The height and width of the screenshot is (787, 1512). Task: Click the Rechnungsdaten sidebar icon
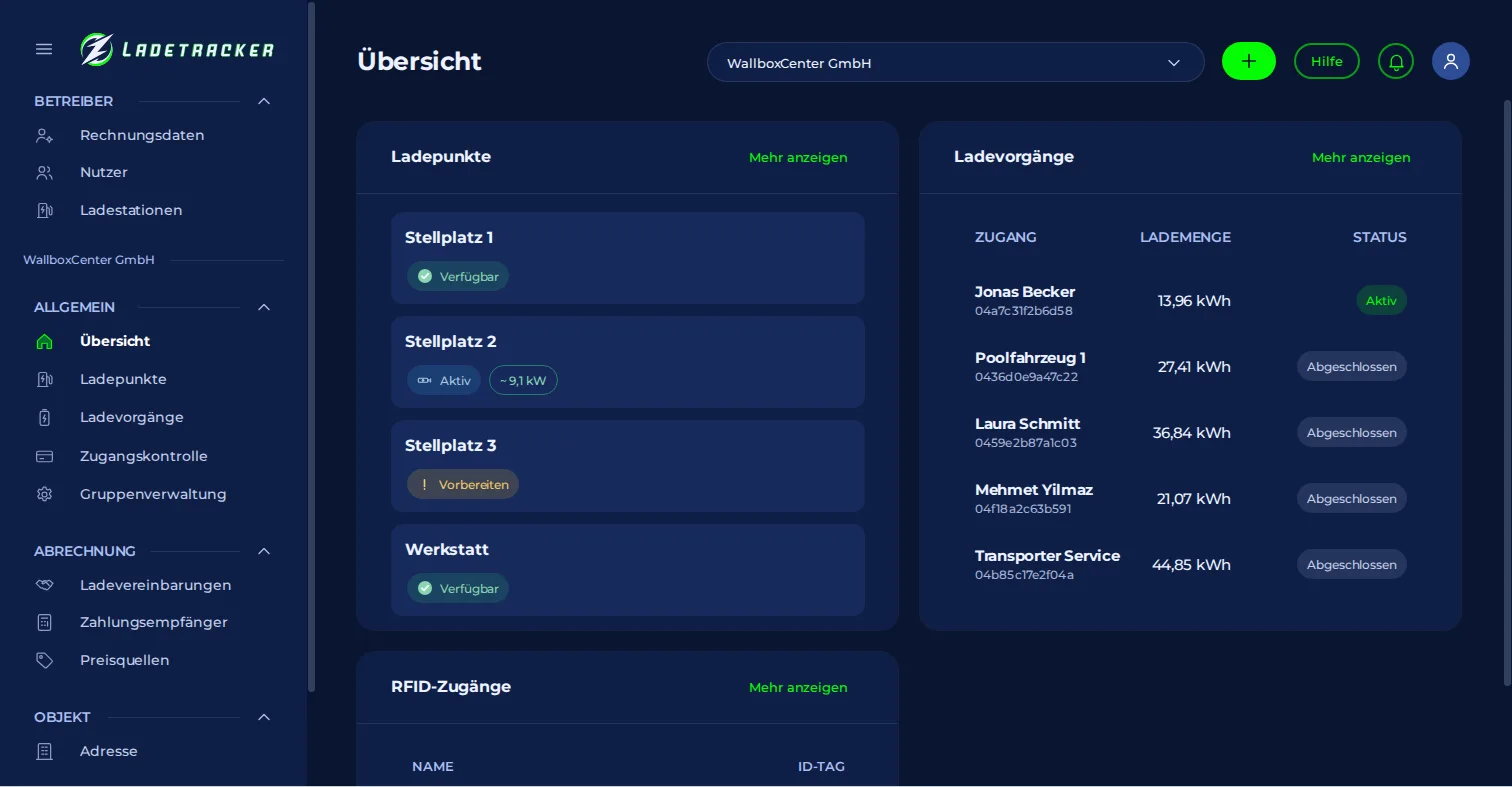click(44, 135)
